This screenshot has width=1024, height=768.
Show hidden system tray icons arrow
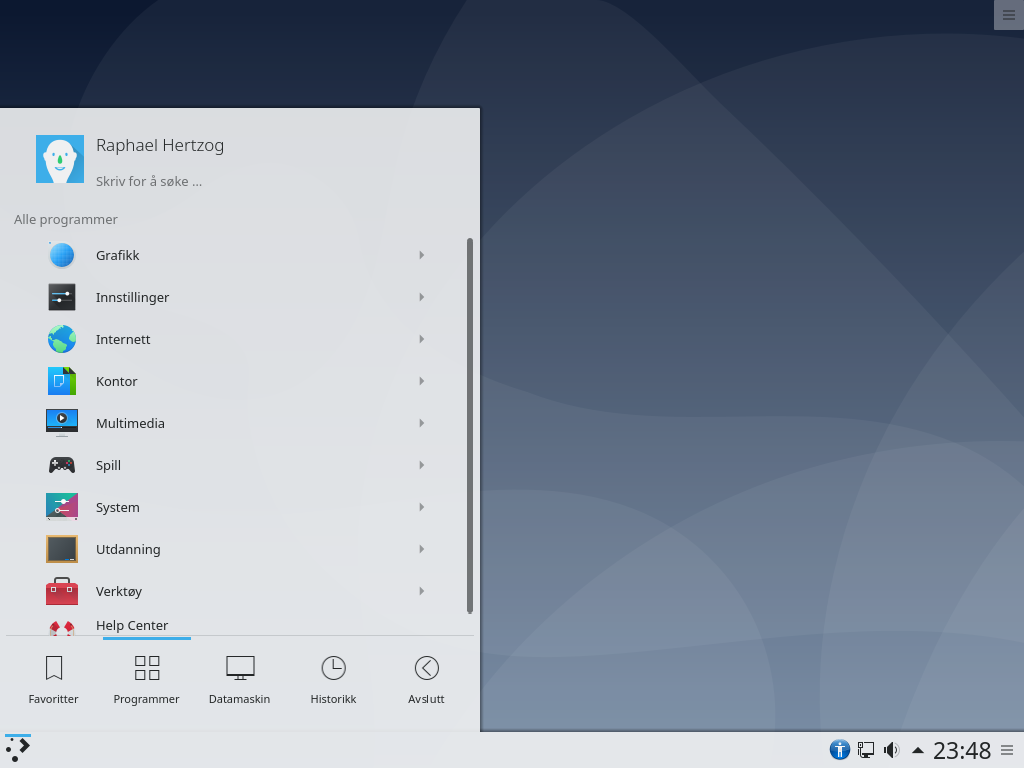(x=917, y=750)
